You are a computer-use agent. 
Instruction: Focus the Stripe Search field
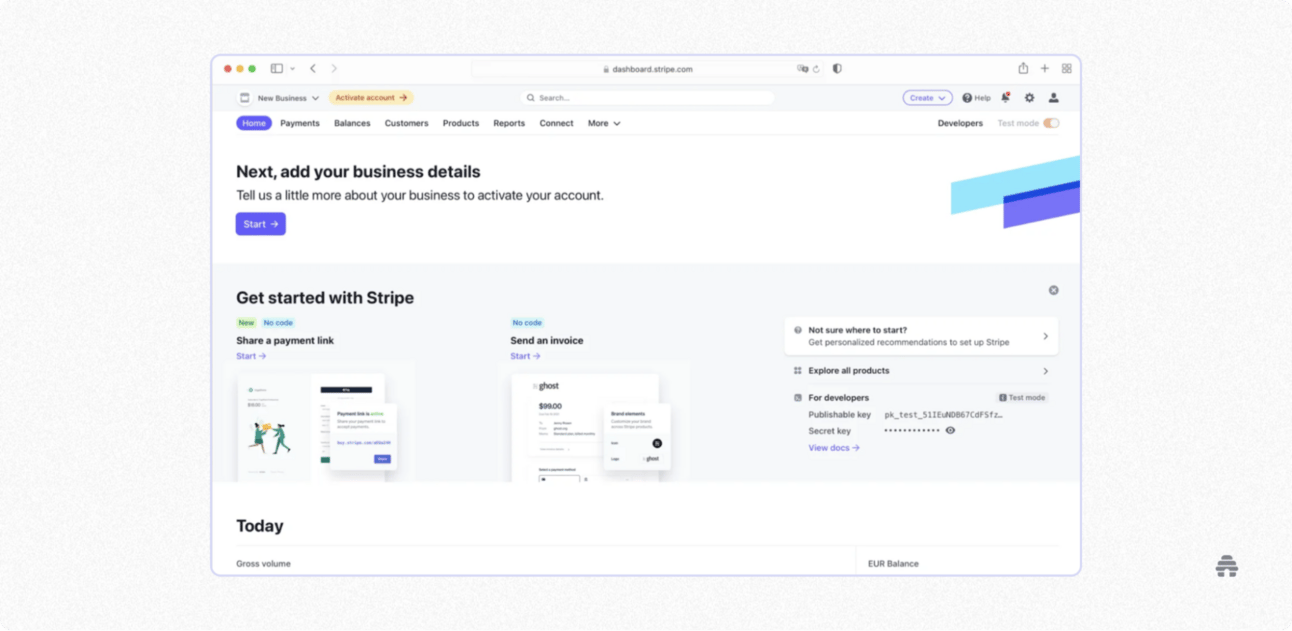[x=648, y=98]
